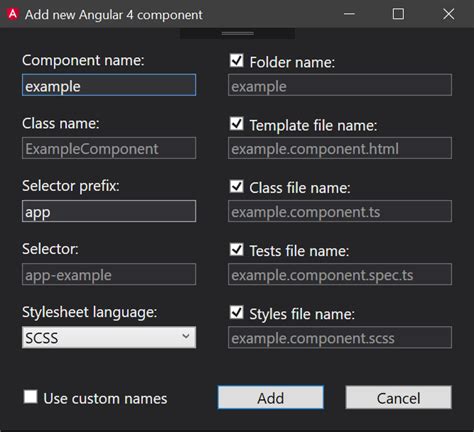
Task: Click the Angular logo icon in title bar
Action: pyautogui.click(x=13, y=14)
